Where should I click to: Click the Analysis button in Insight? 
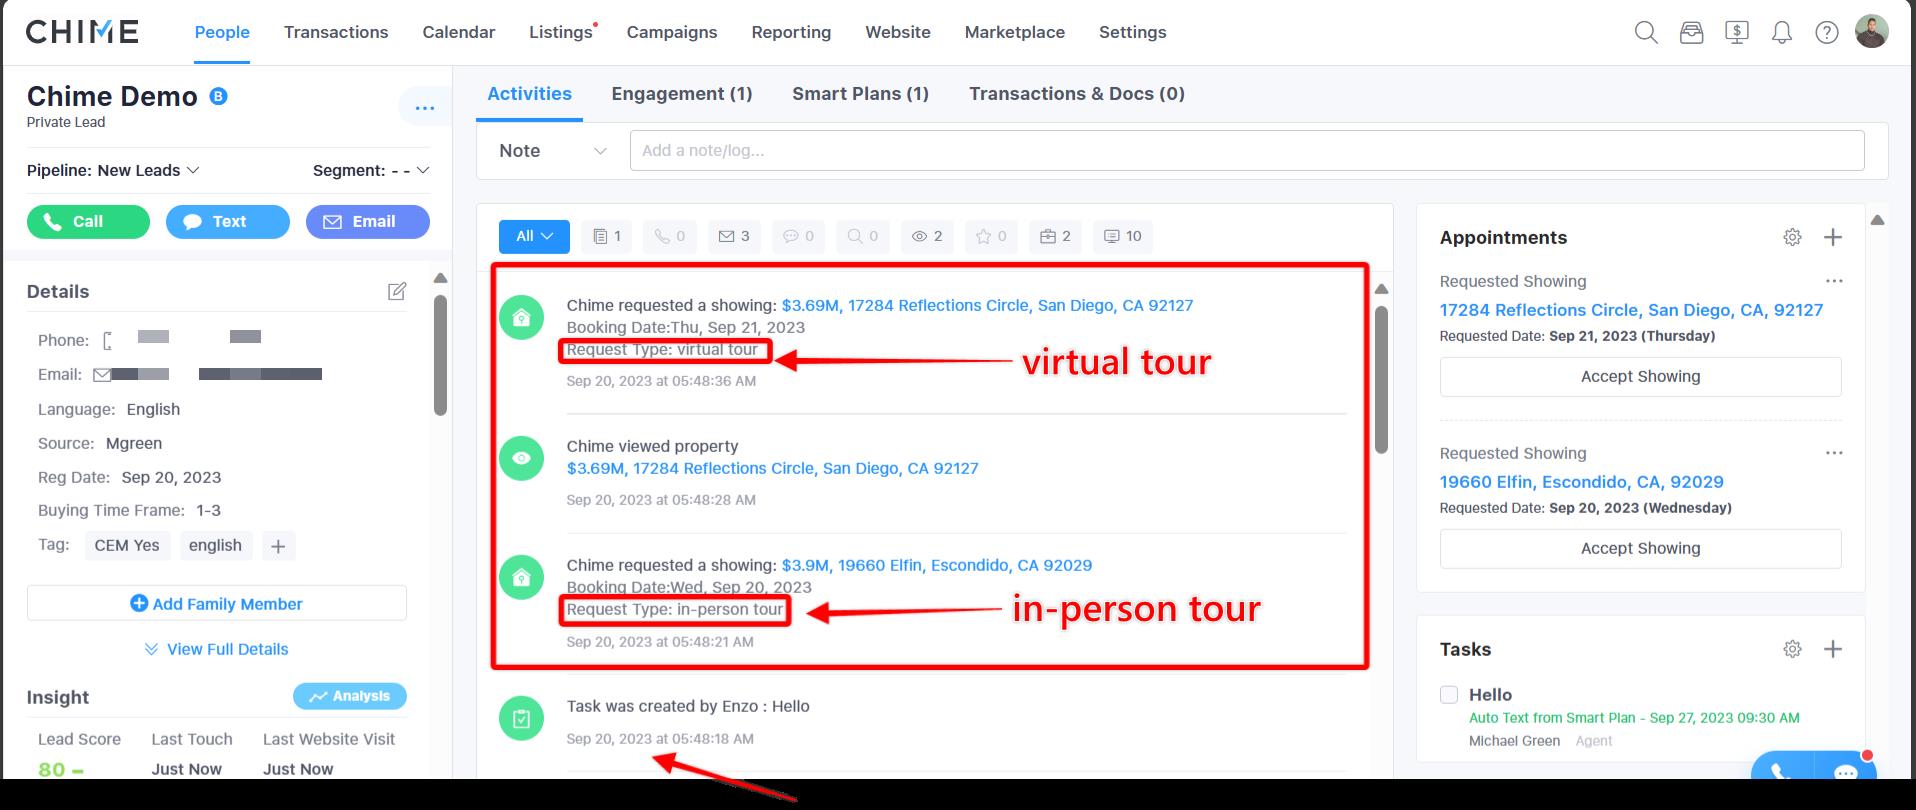[x=350, y=696]
